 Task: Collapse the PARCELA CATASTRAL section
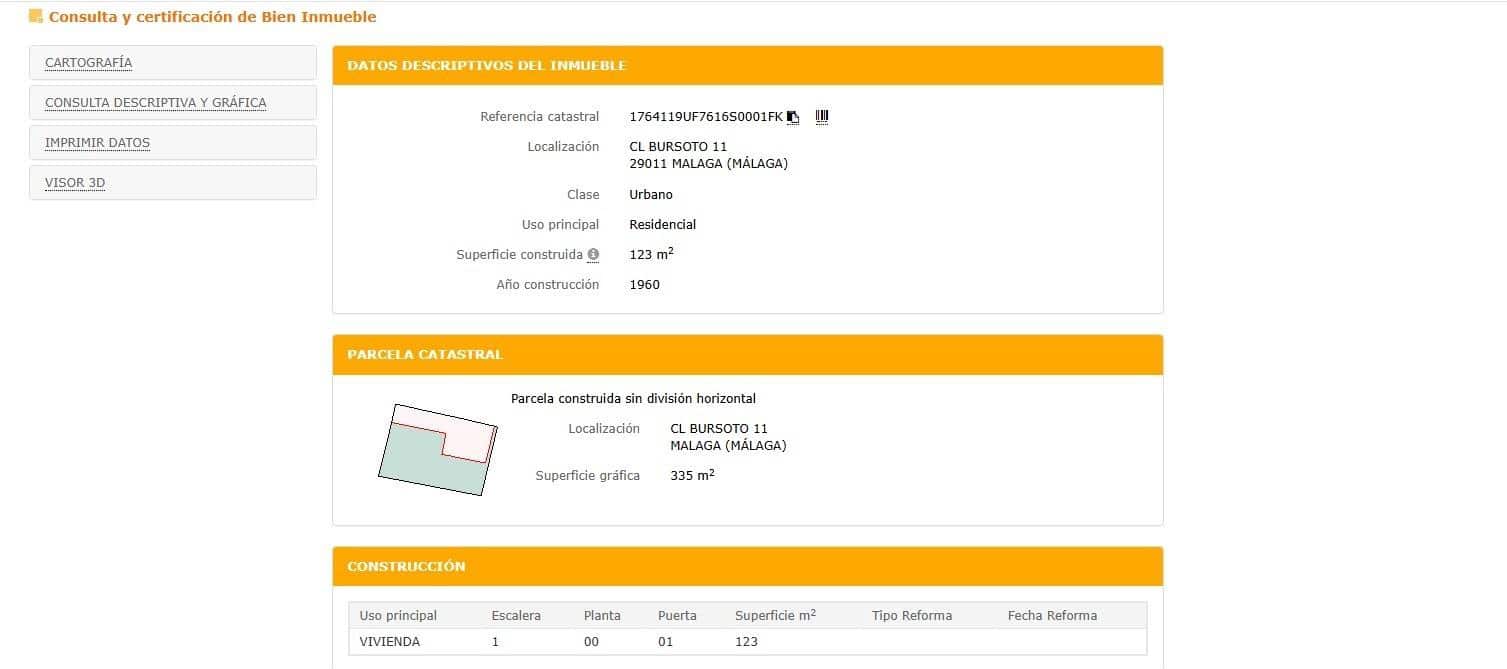pos(424,354)
